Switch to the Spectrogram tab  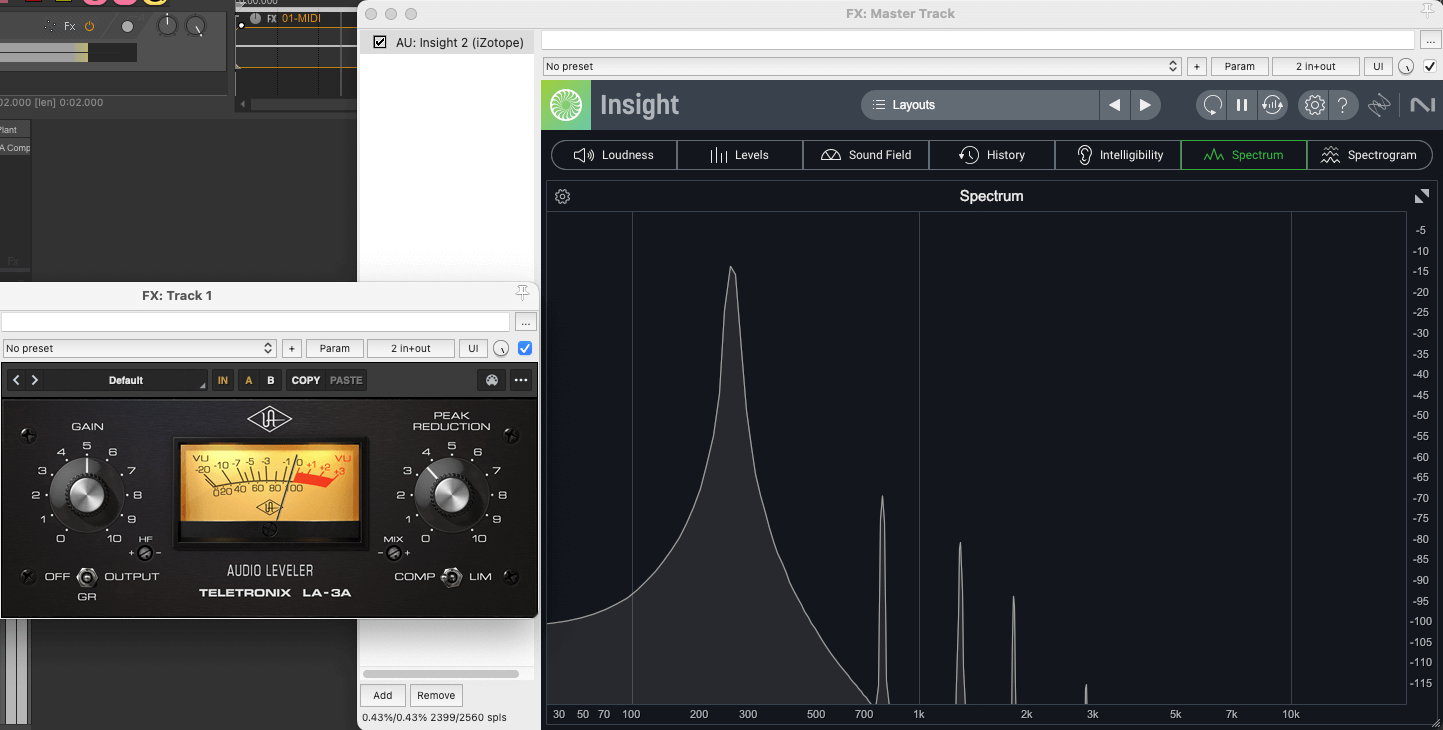tap(1369, 155)
